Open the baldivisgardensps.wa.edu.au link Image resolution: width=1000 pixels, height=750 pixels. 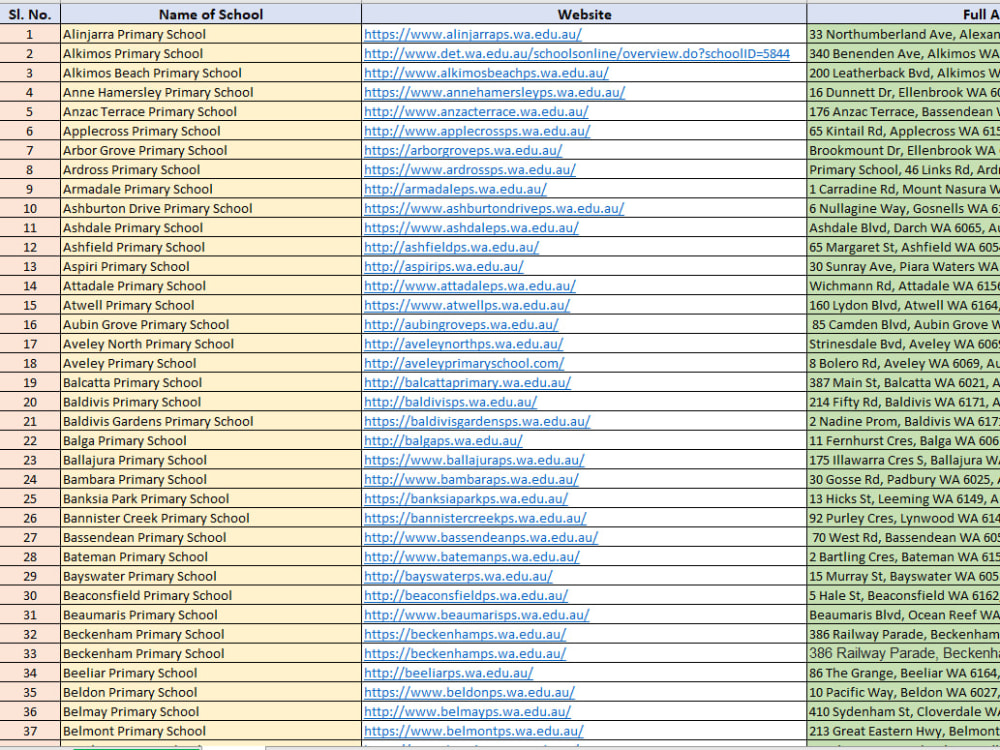click(477, 421)
